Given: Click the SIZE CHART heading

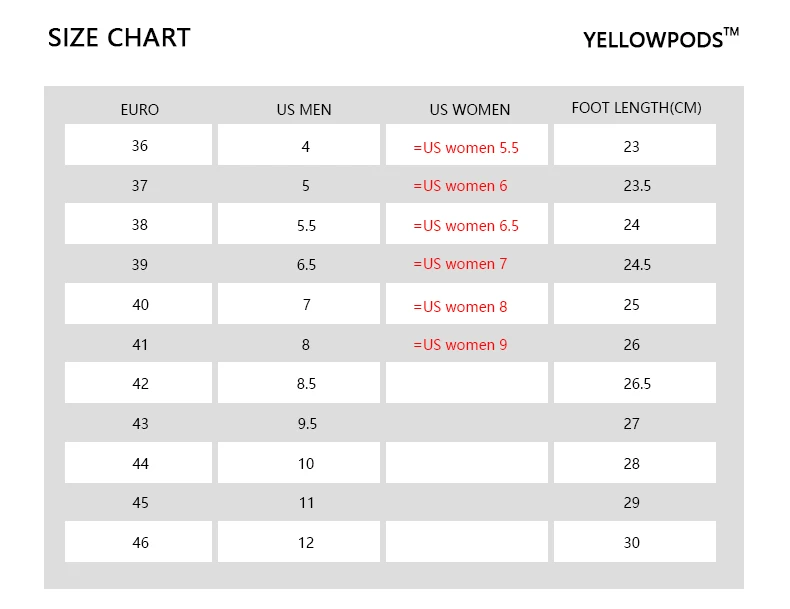Looking at the screenshot, I should pyautogui.click(x=119, y=38).
